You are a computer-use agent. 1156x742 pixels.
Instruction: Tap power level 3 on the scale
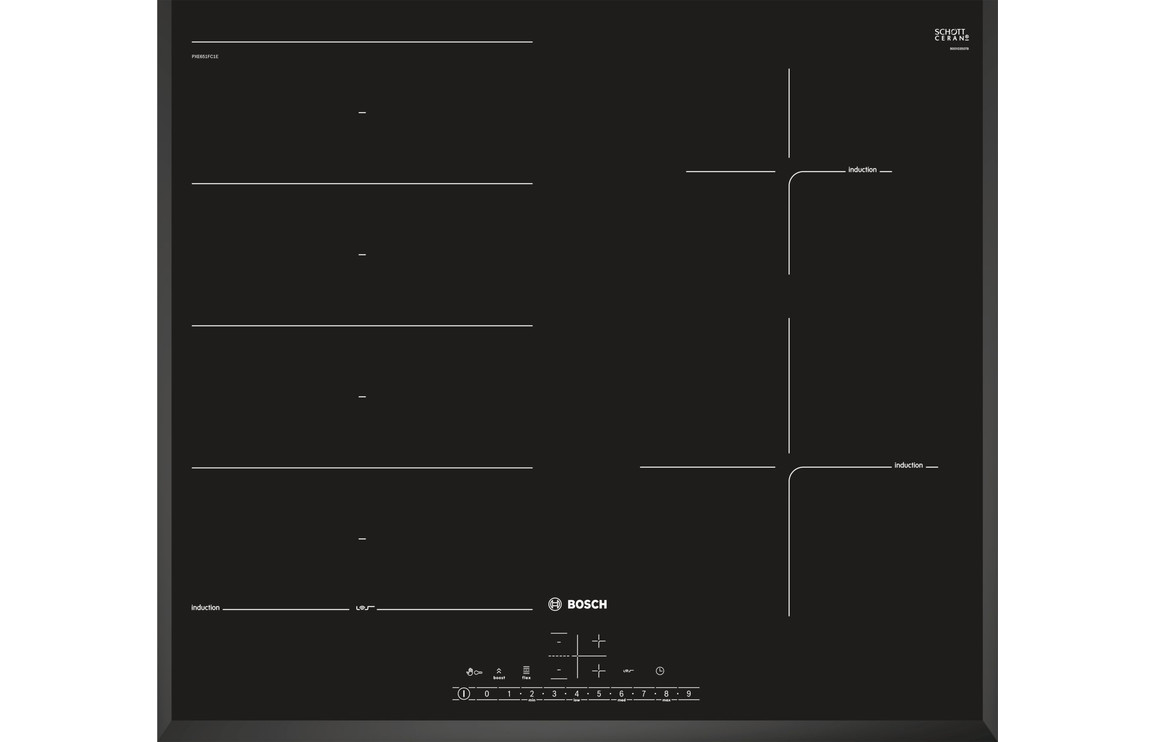(554, 694)
